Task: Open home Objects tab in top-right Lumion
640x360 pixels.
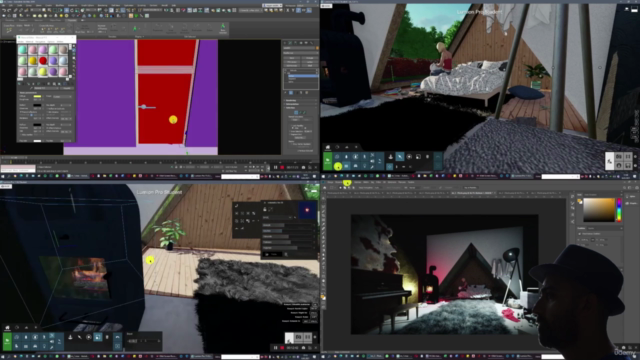Action: (328, 147)
